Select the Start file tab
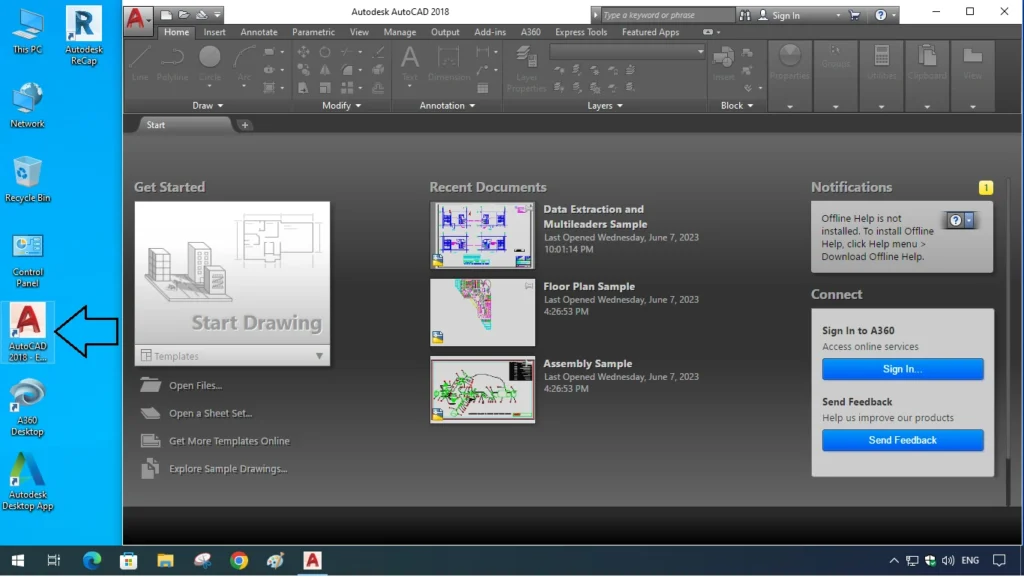This screenshot has width=1024, height=577. tap(184, 125)
